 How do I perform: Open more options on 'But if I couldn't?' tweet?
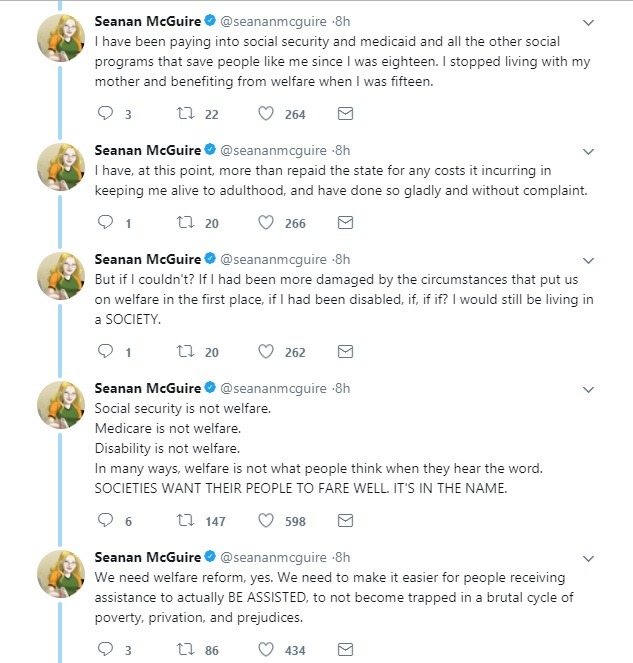(x=589, y=261)
